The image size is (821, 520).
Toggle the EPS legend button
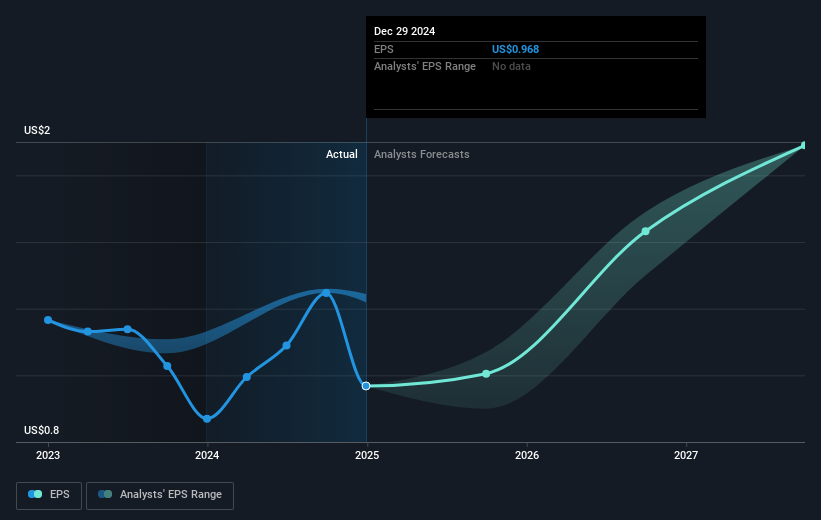[x=49, y=495]
